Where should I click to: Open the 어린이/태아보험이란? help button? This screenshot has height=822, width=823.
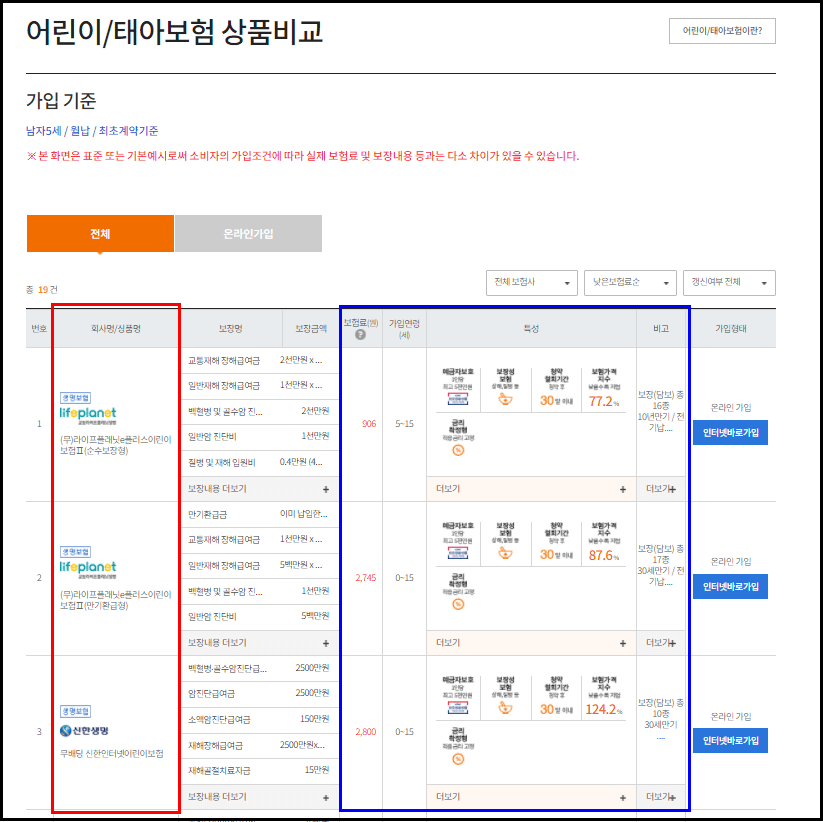(723, 31)
